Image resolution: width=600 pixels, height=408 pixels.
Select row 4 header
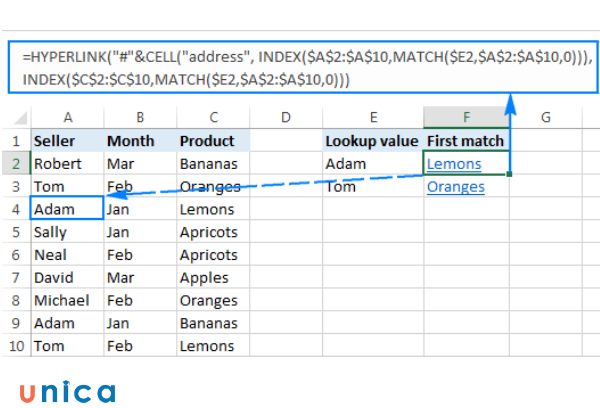pos(15,210)
